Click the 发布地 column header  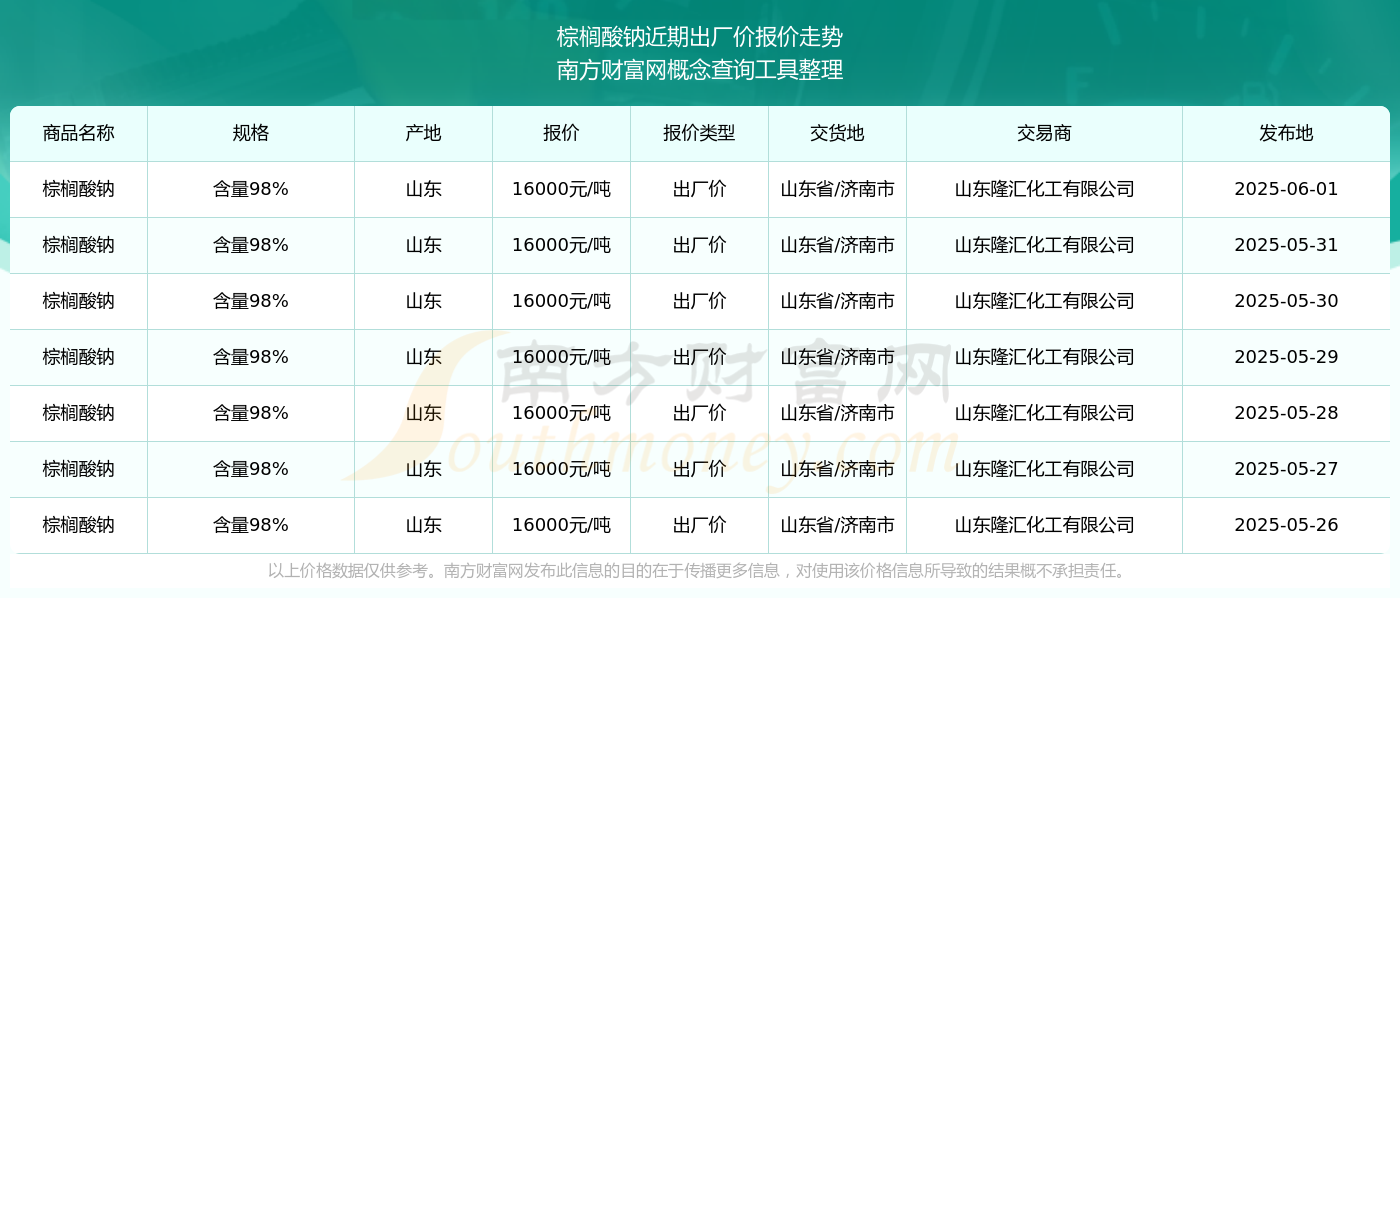click(1286, 133)
